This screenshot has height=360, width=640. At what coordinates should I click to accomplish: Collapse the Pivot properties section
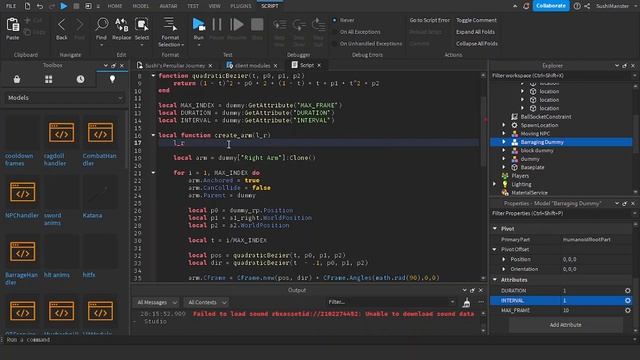click(x=495, y=229)
